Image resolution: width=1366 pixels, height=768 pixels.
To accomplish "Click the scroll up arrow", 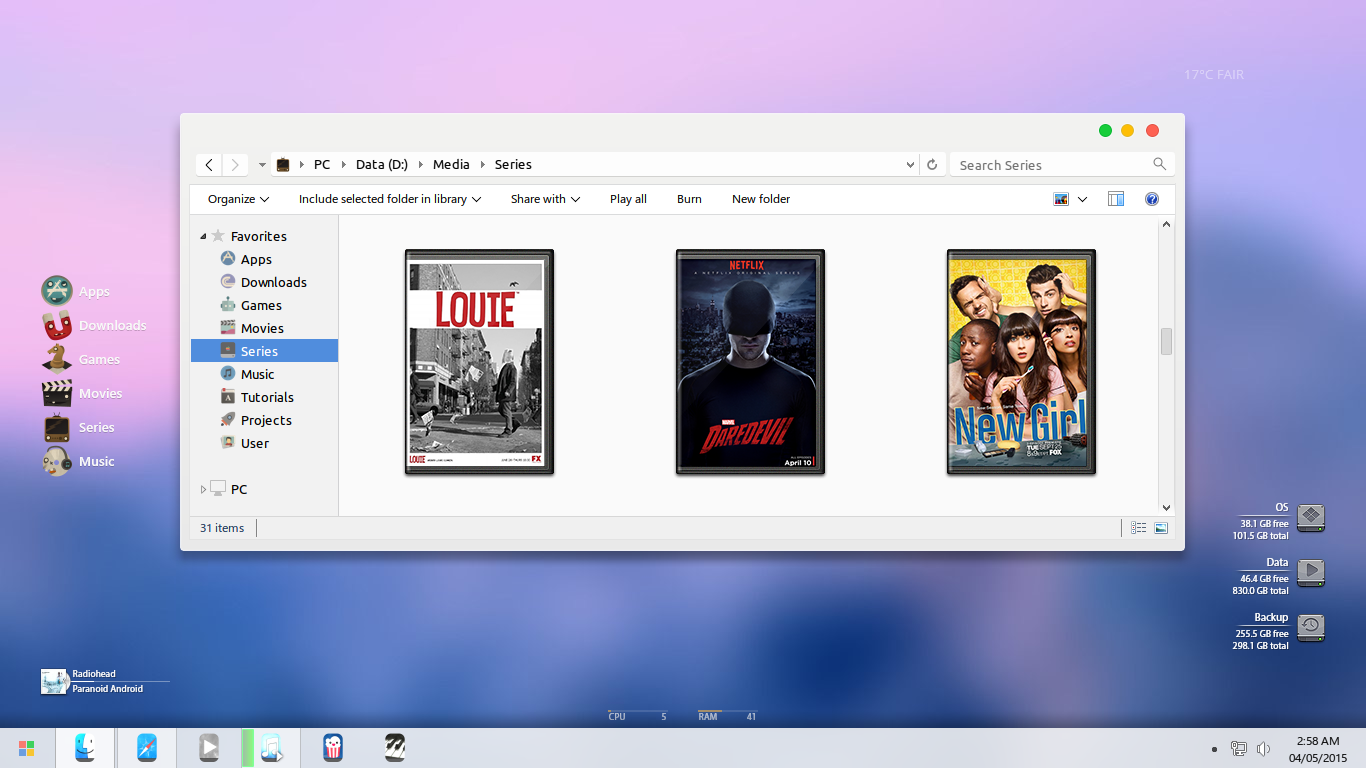I will click(1166, 225).
